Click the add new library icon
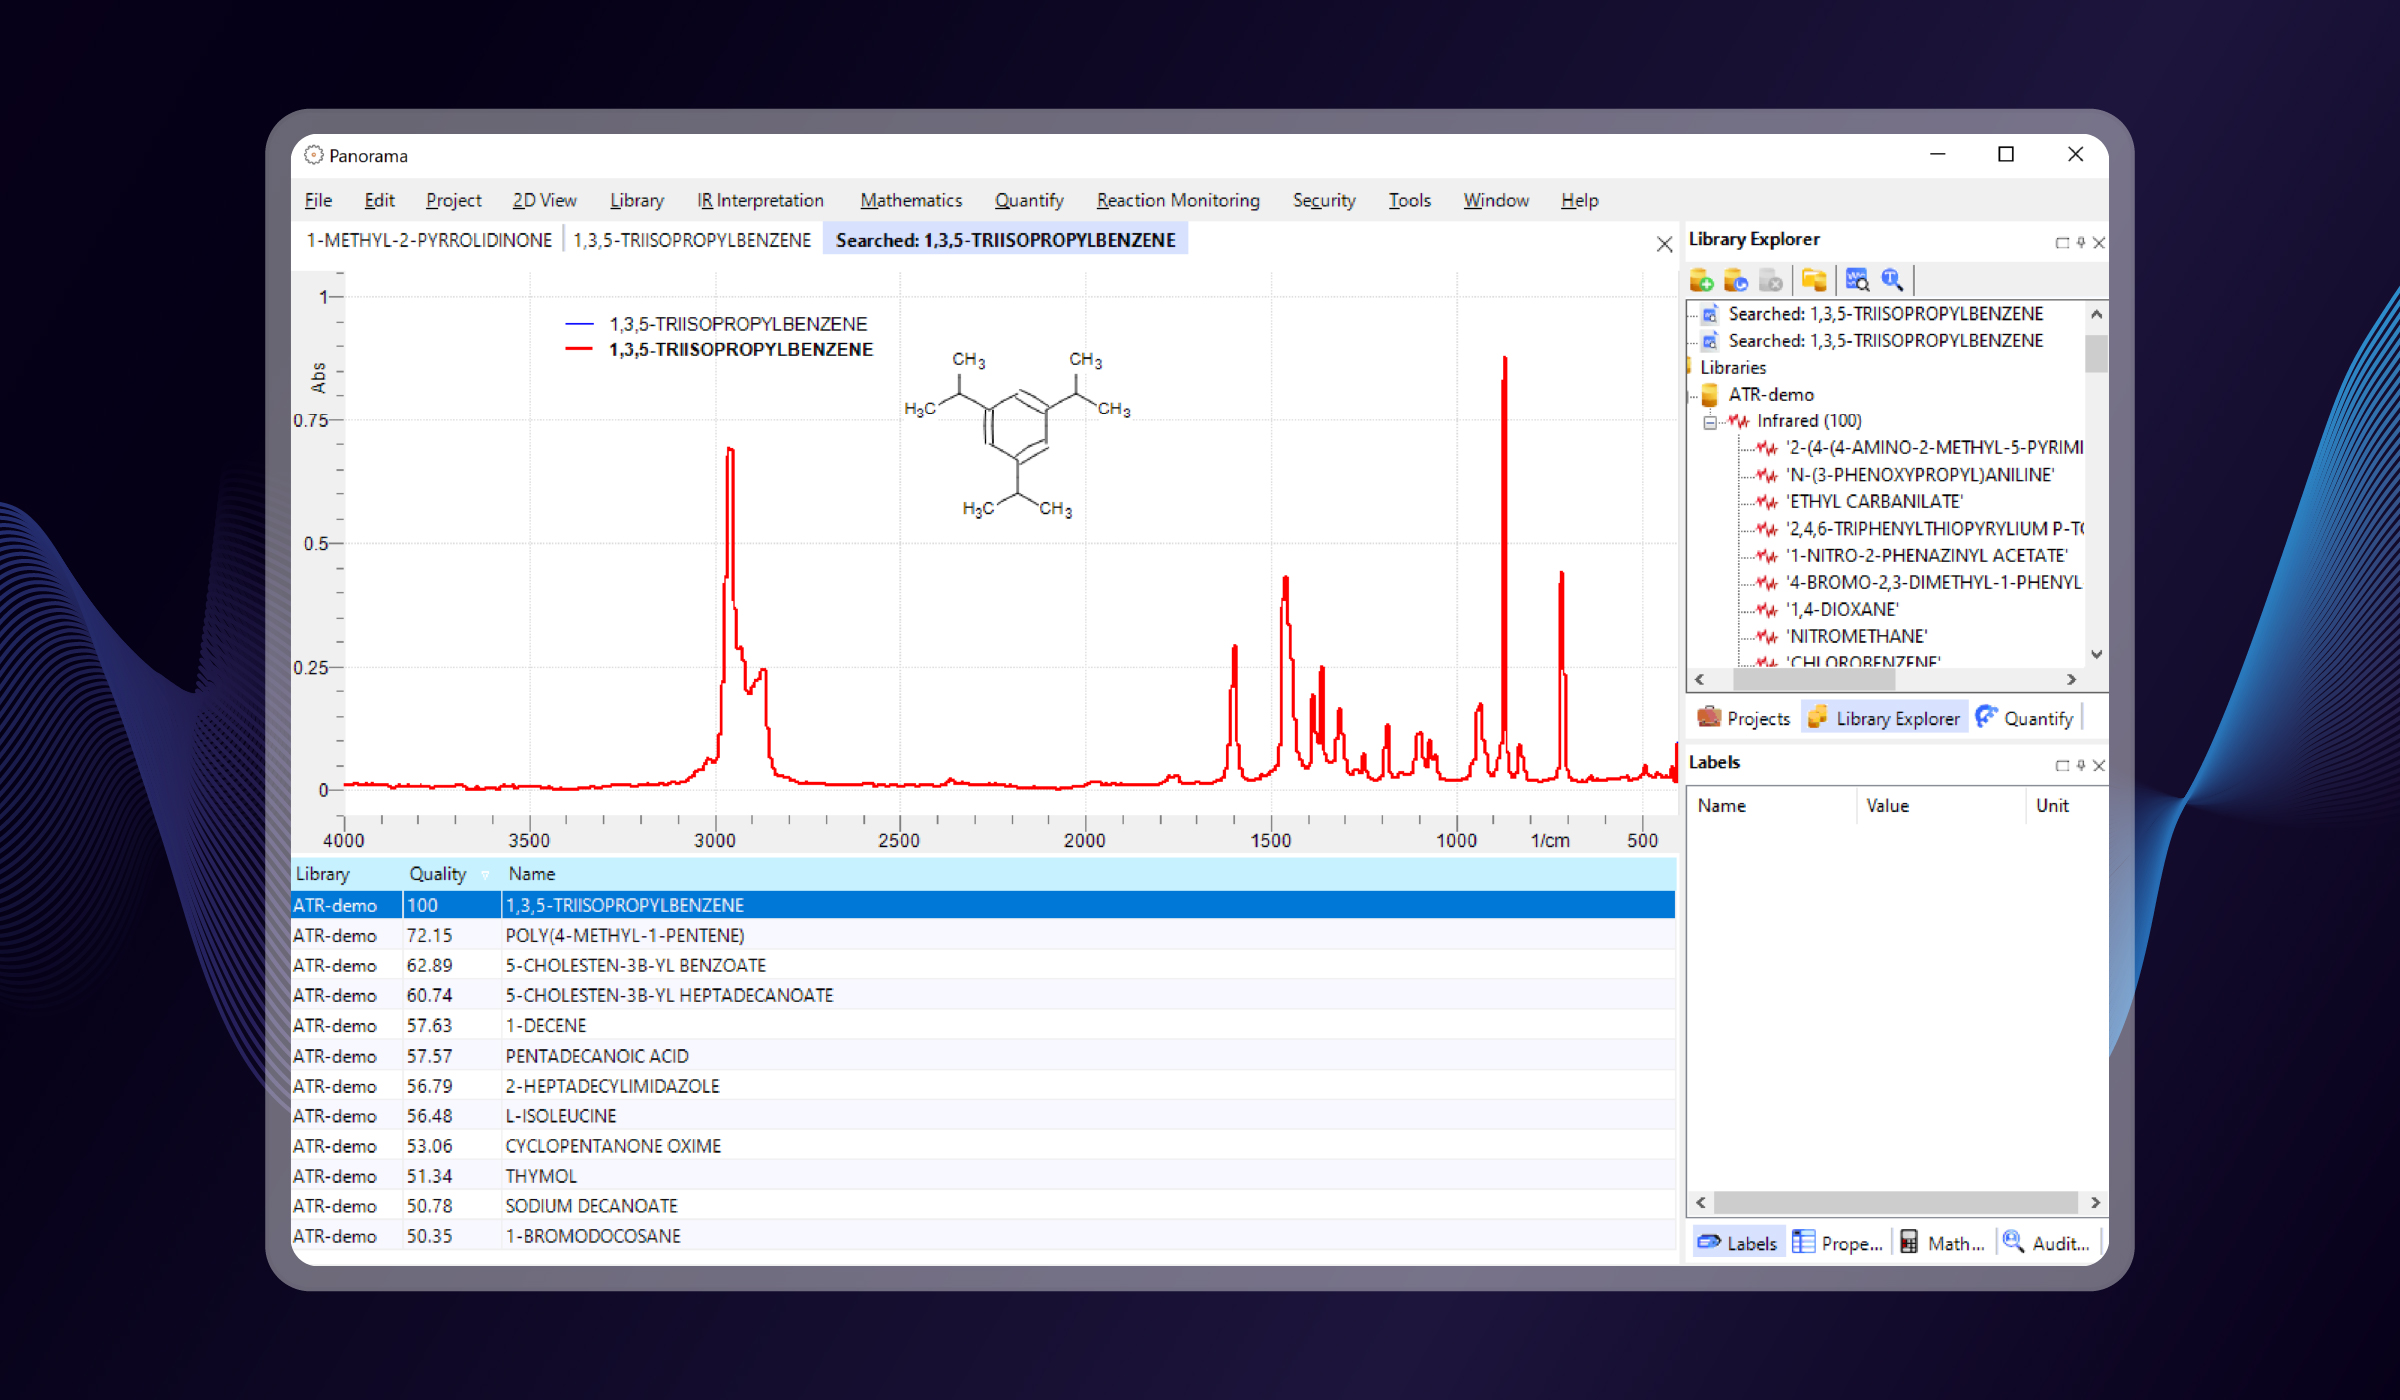The height and width of the screenshot is (1400, 2400). coord(1701,280)
